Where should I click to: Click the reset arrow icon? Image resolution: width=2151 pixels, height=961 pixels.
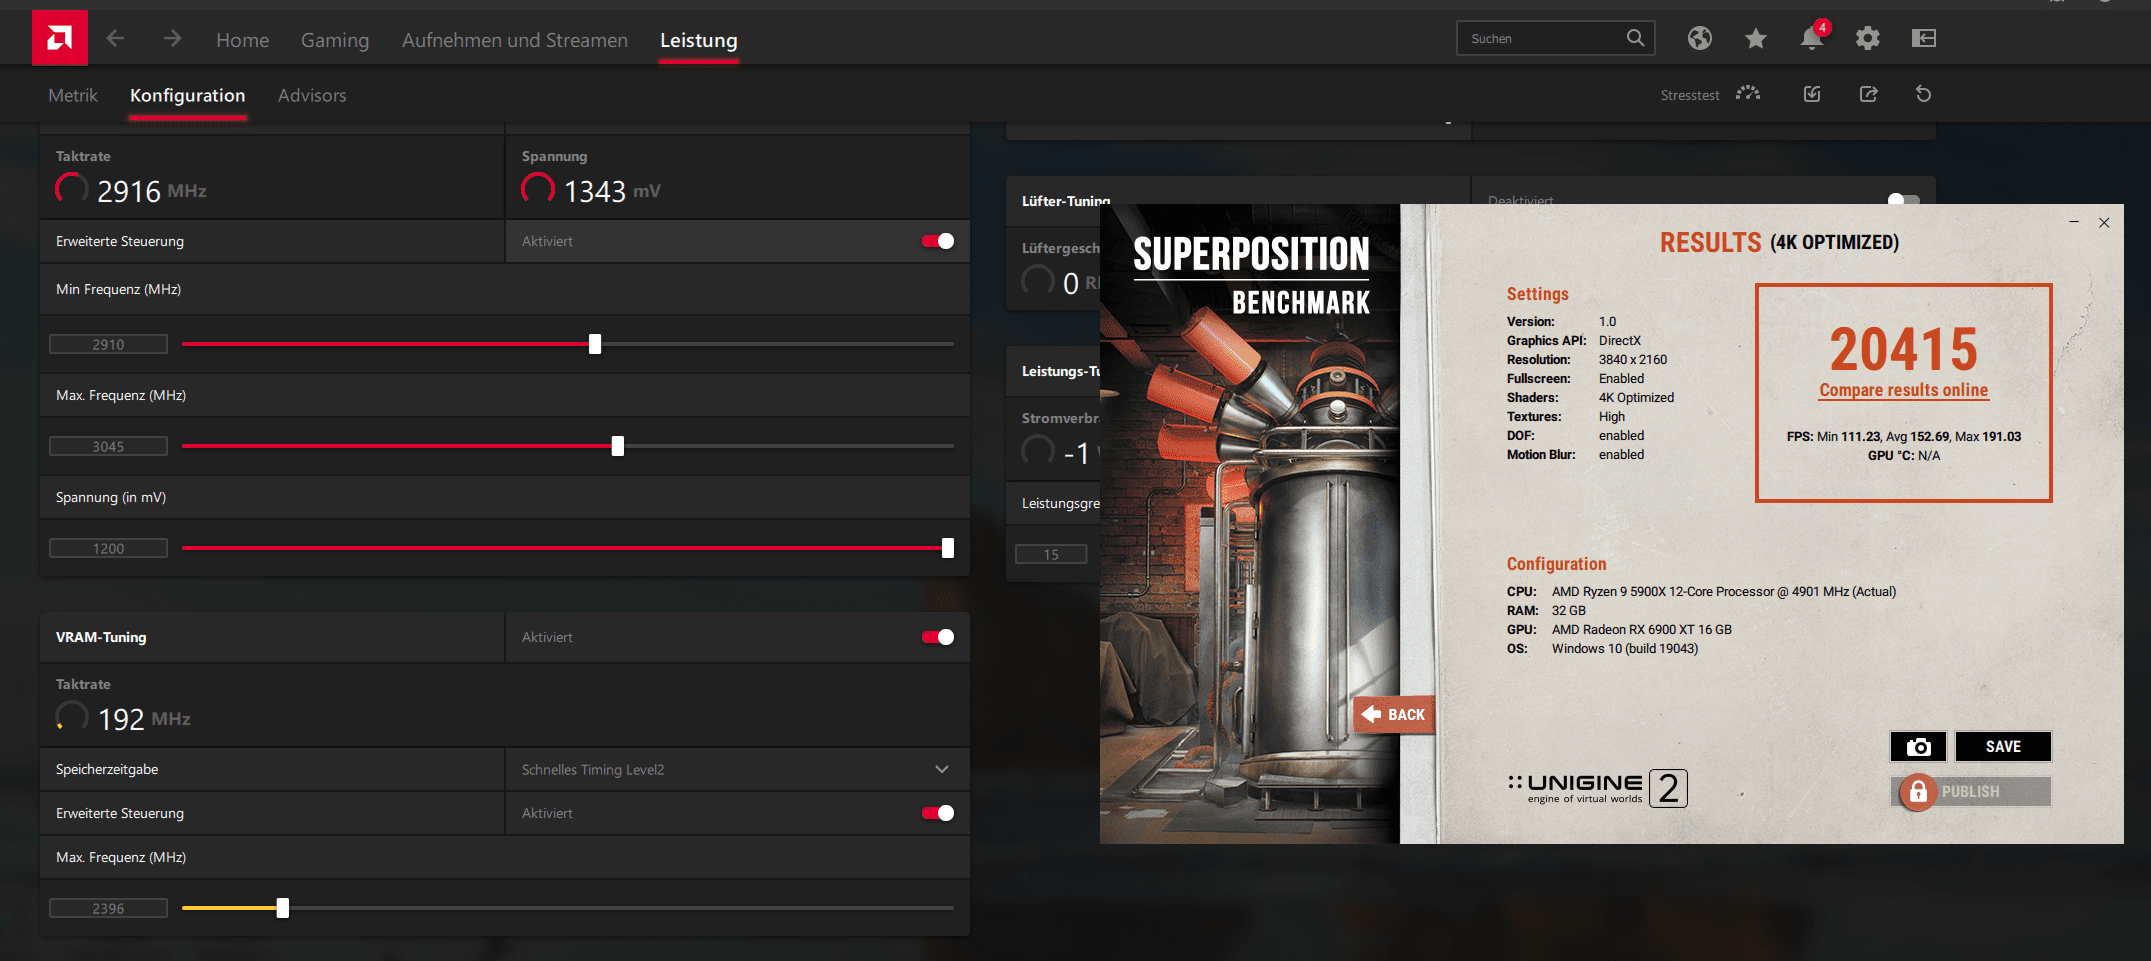tap(1923, 94)
